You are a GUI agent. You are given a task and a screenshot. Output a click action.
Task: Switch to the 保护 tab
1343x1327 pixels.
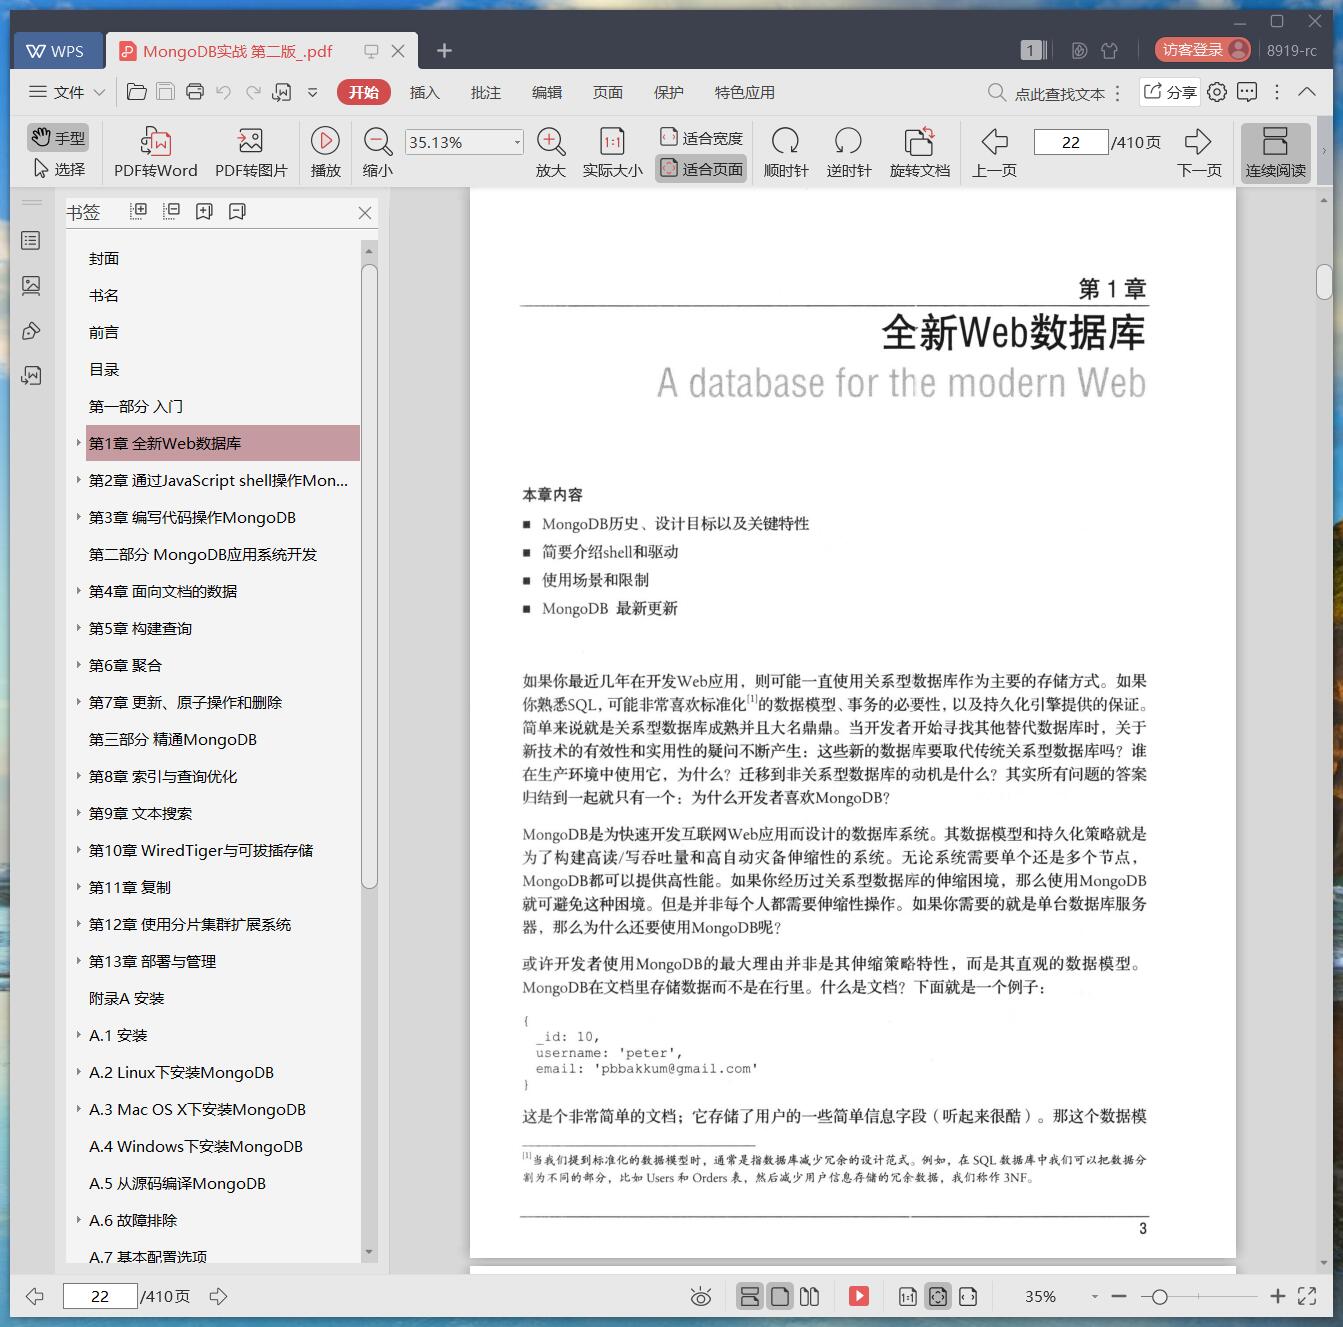668,92
